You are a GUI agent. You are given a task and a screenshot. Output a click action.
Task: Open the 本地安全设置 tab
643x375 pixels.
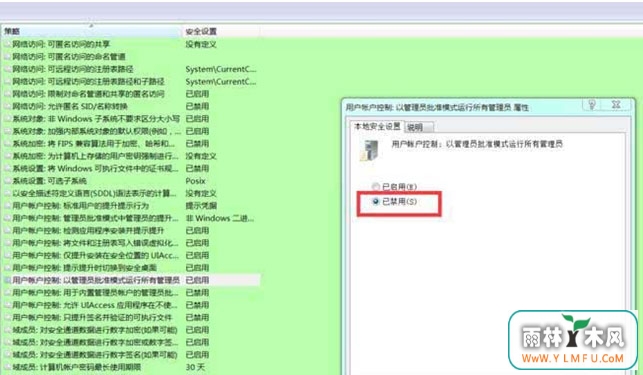pyautogui.click(x=377, y=126)
